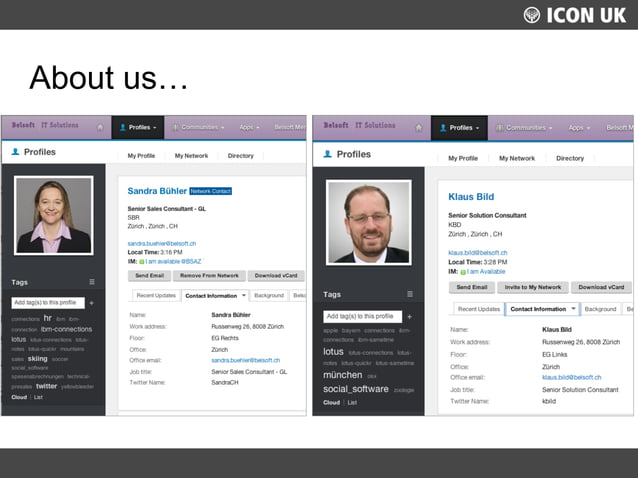The image size is (638, 478).
Task: Click home icon in right Belsoft navbar
Action: pos(418,128)
